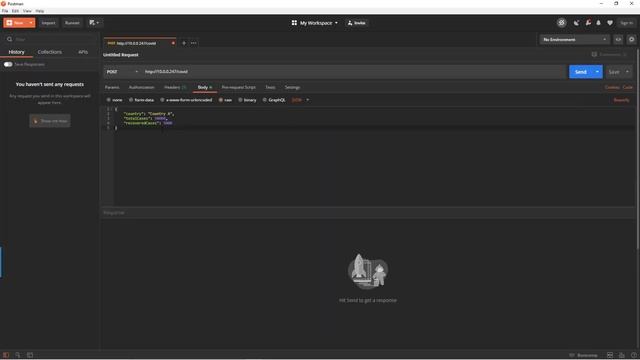
Task: Select the none body type
Action: pyautogui.click(x=109, y=100)
